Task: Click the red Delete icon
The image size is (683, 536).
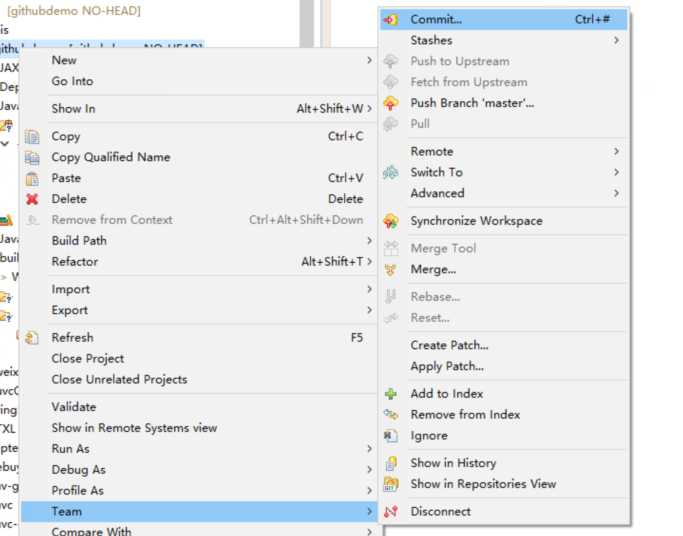Action: coord(32,199)
